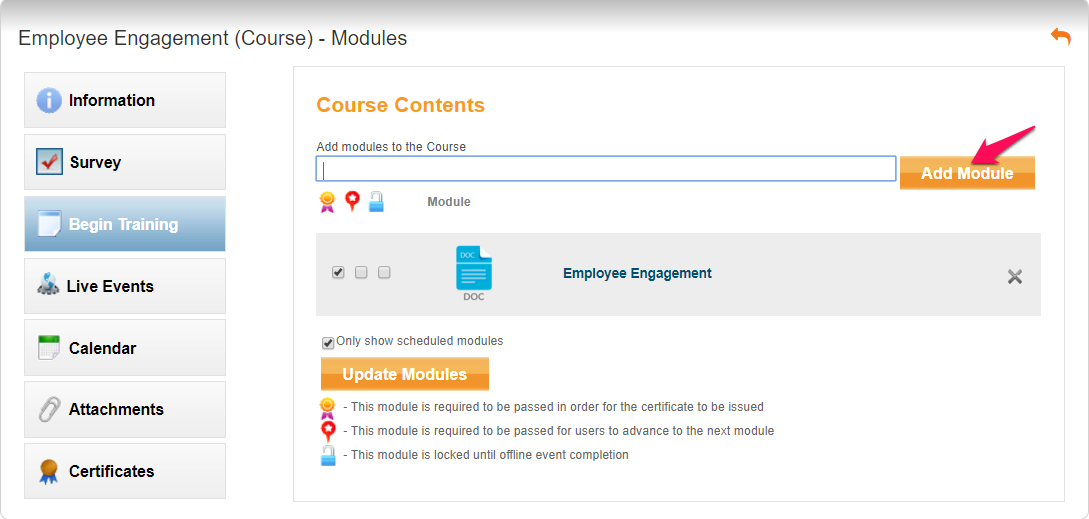Viewport: 1089px width, 519px height.
Task: Click the legend certificate ribbon icon
Action: (x=327, y=408)
